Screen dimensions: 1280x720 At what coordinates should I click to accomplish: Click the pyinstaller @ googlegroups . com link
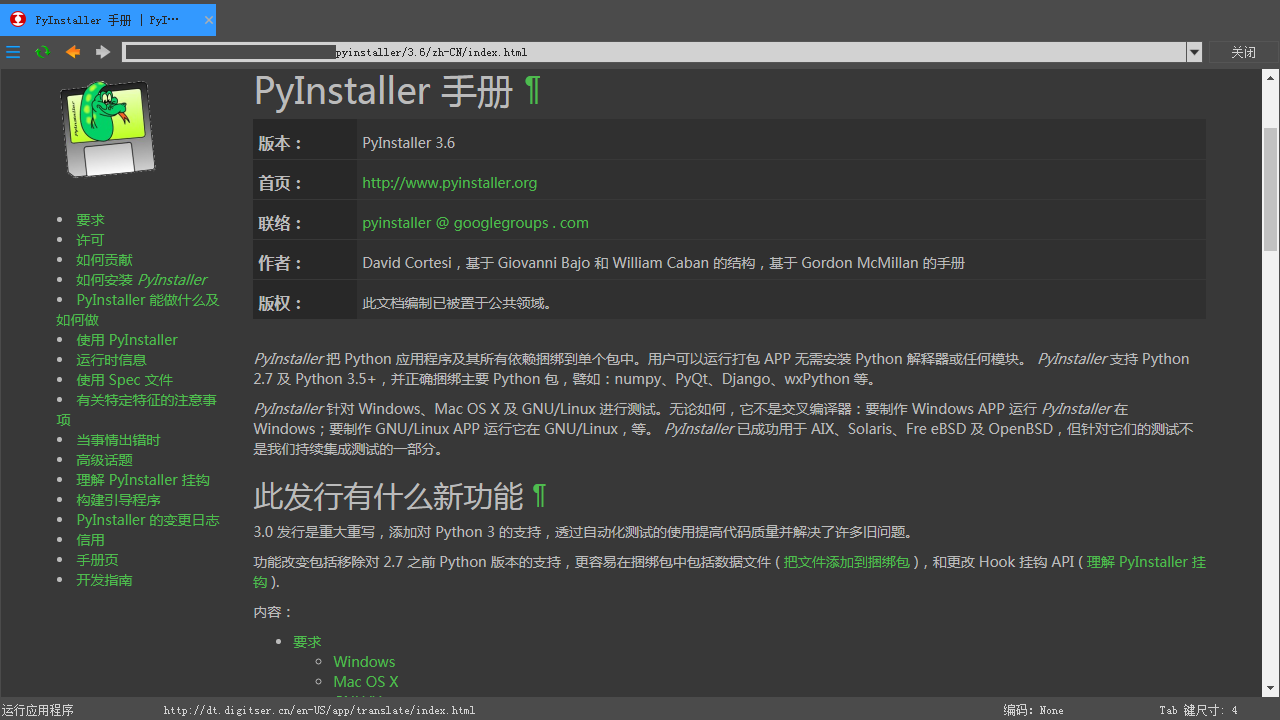tap(475, 222)
